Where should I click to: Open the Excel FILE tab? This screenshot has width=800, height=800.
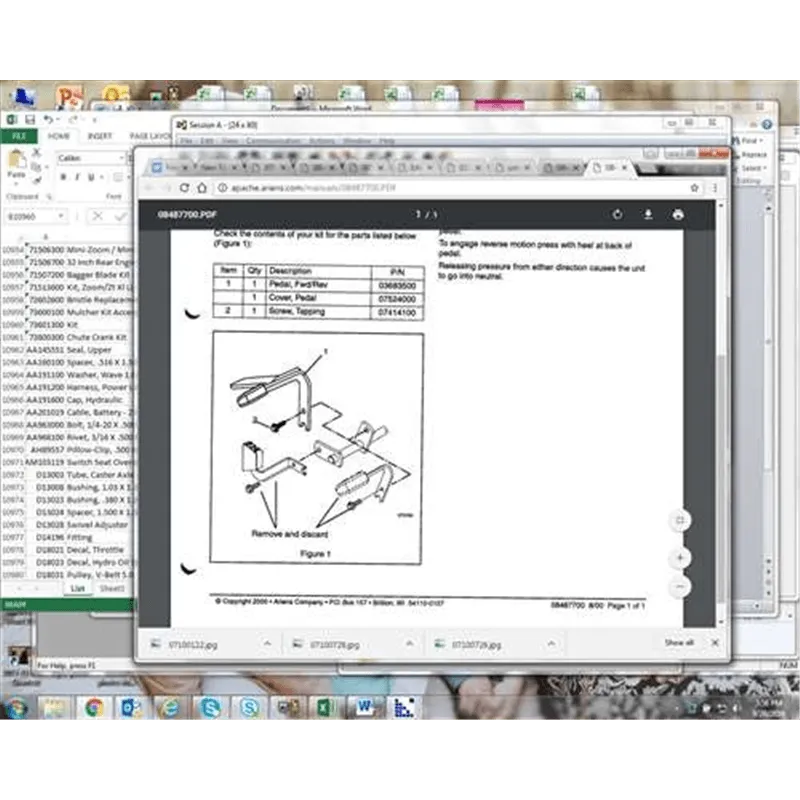pyautogui.click(x=19, y=136)
